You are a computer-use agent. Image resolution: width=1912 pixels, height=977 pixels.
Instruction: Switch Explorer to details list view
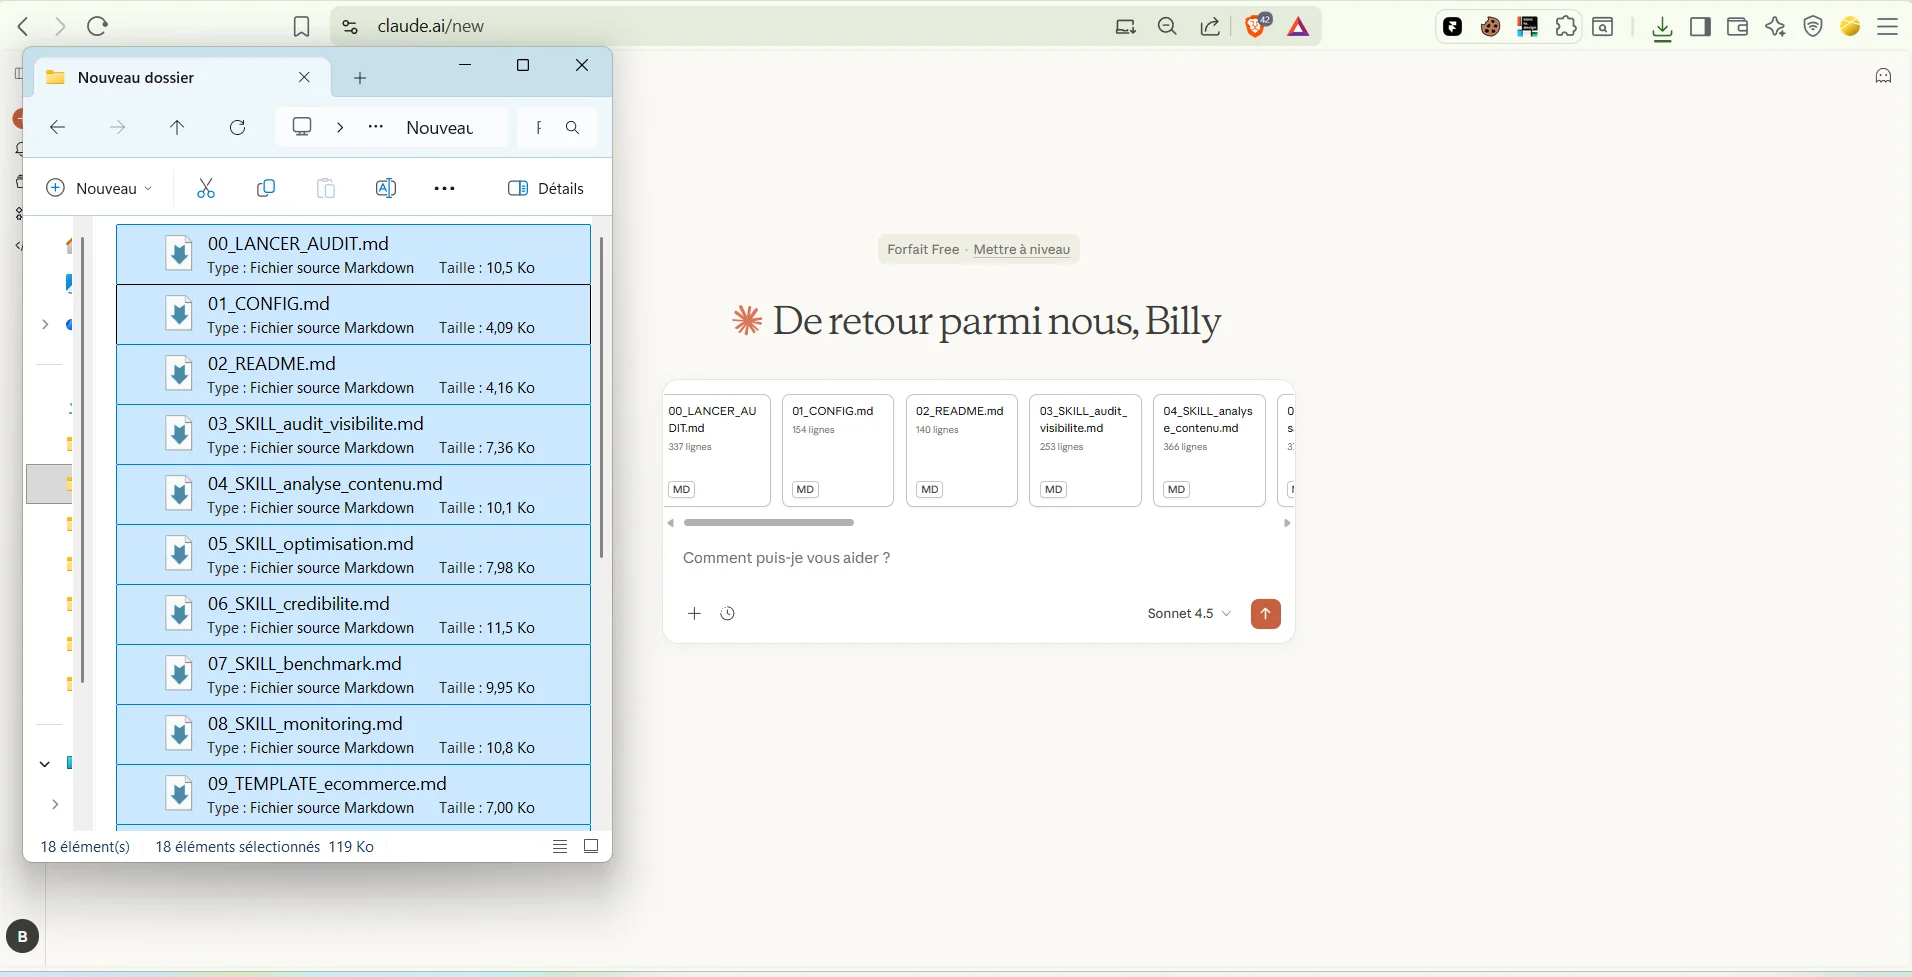point(560,847)
